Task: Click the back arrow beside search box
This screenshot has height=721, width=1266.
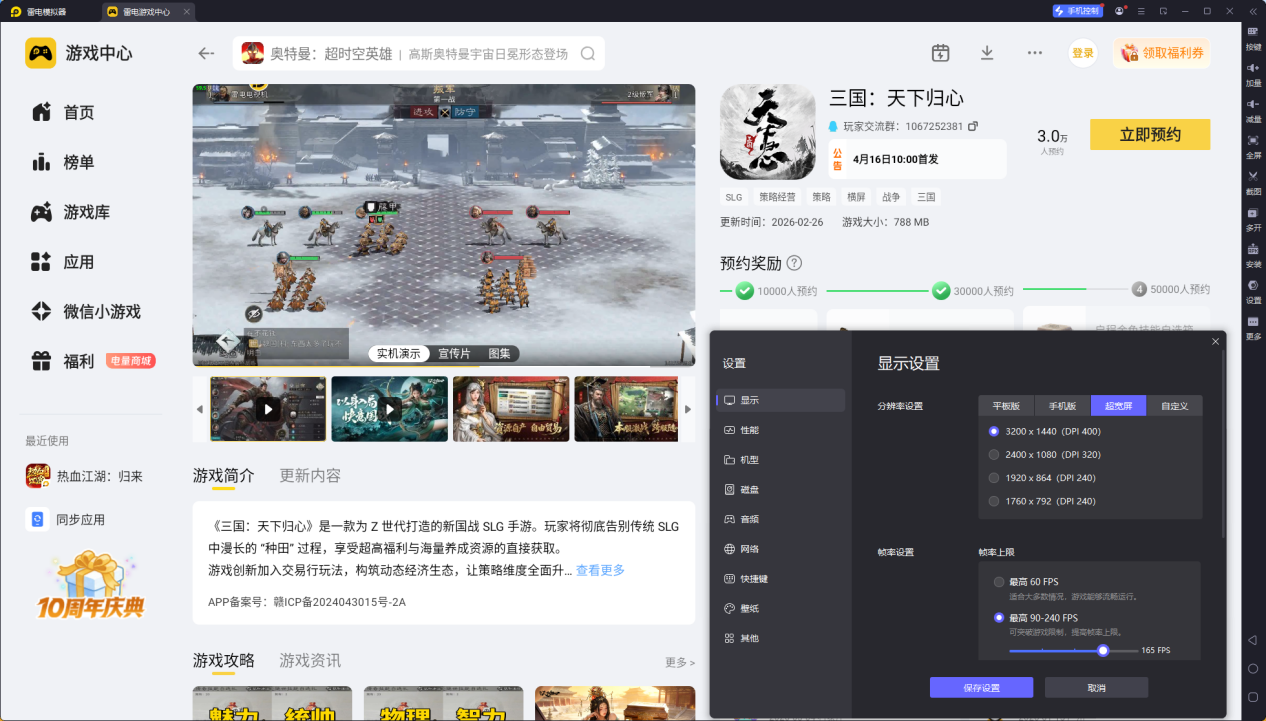Action: 207,54
